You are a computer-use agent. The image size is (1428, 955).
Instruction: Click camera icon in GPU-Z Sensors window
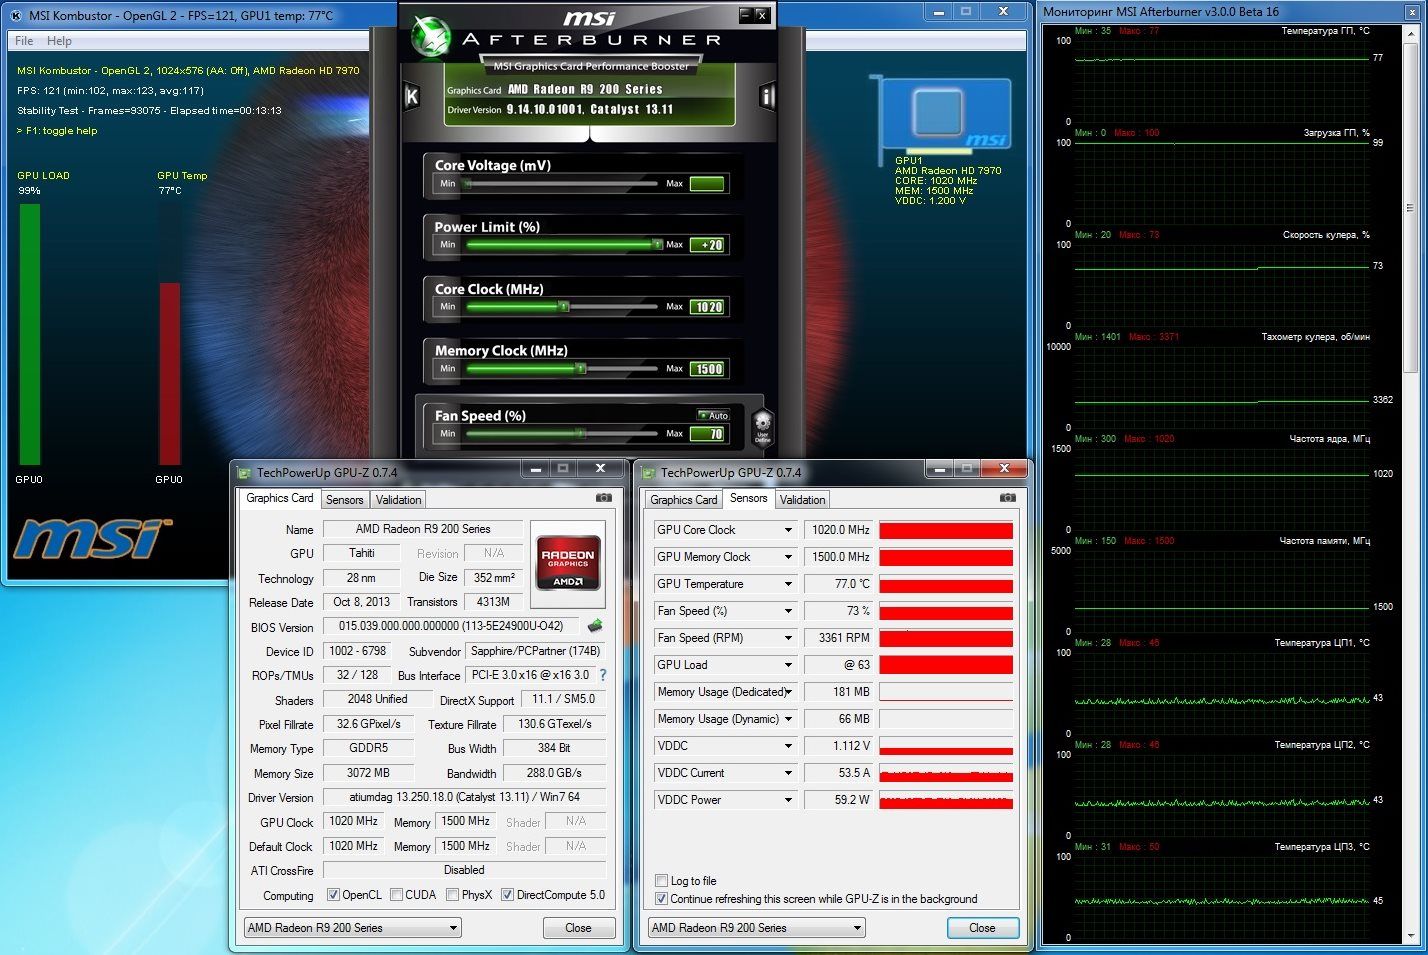click(x=1007, y=498)
